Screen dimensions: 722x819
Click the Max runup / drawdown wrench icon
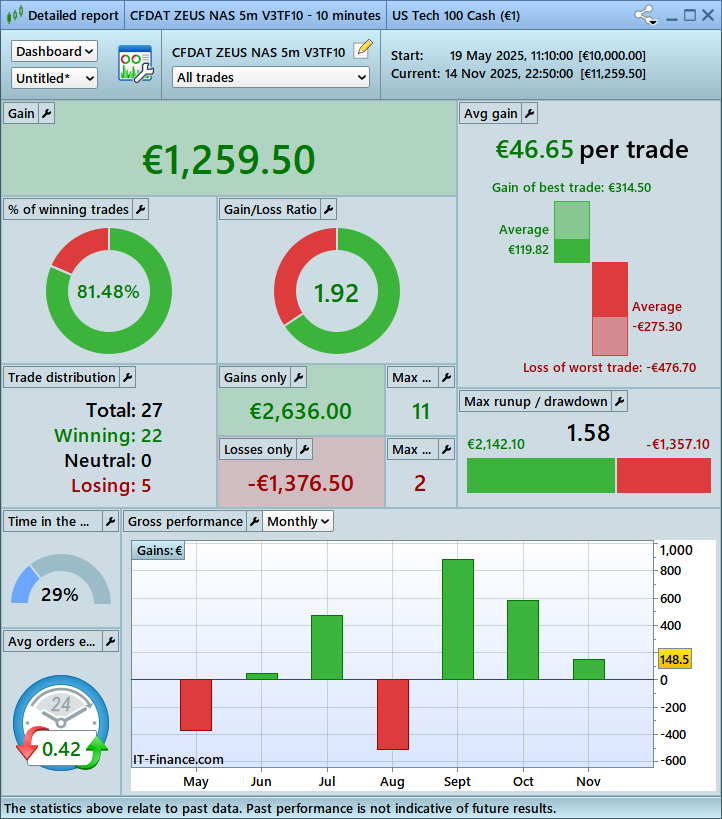(x=620, y=401)
